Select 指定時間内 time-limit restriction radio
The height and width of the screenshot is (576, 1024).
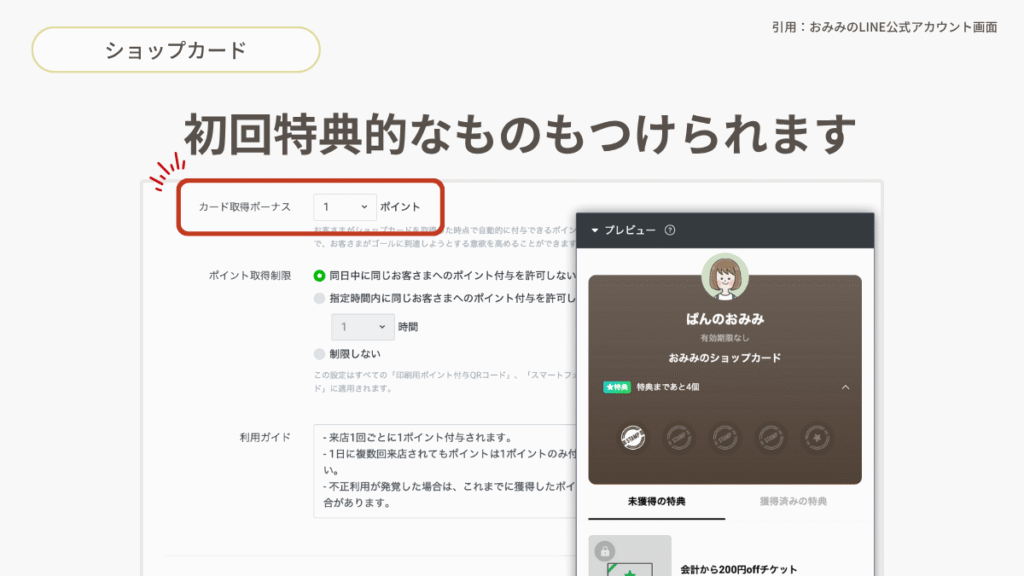320,298
